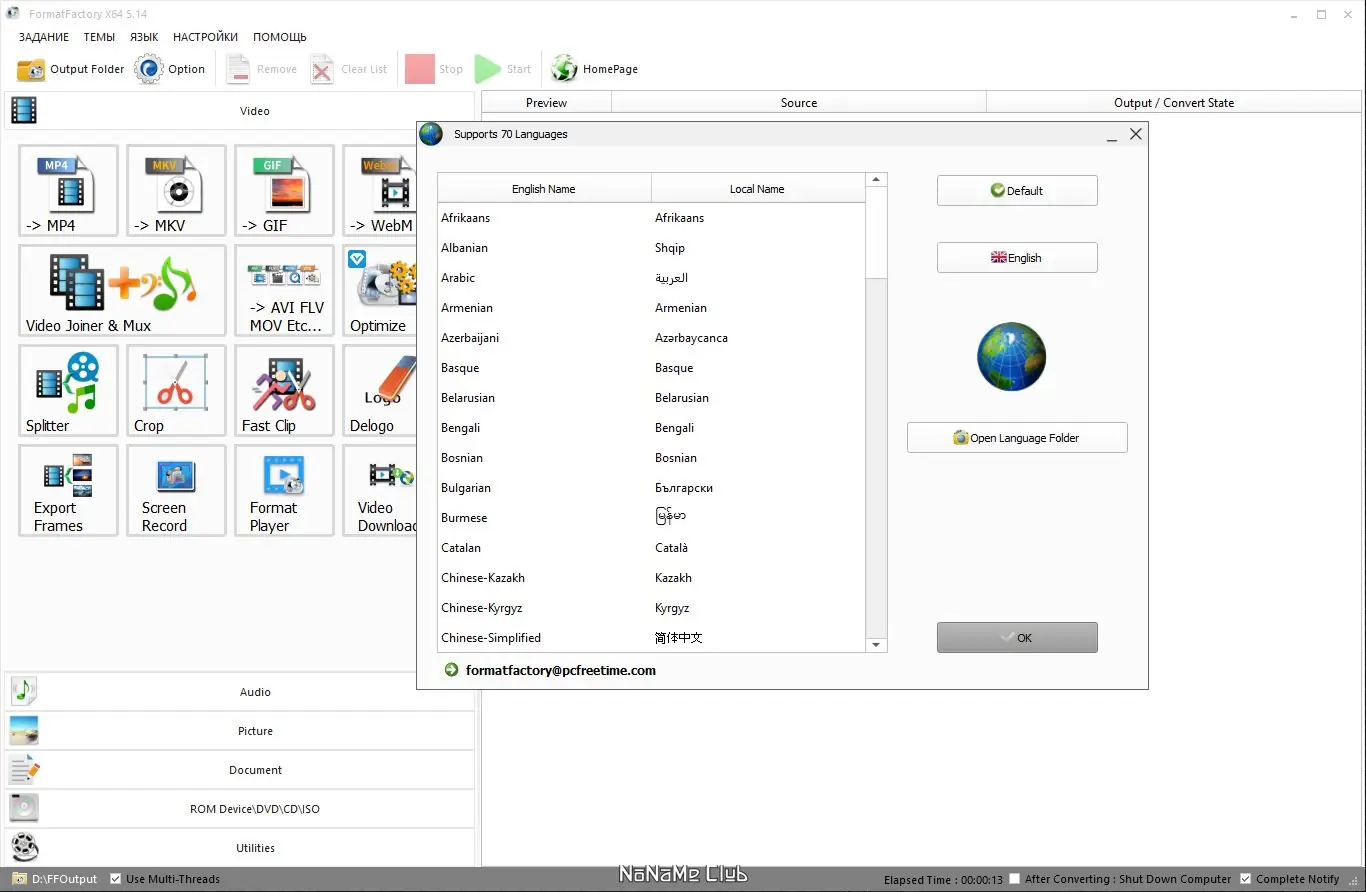
Task: Expand the Document category section
Action: click(x=240, y=770)
